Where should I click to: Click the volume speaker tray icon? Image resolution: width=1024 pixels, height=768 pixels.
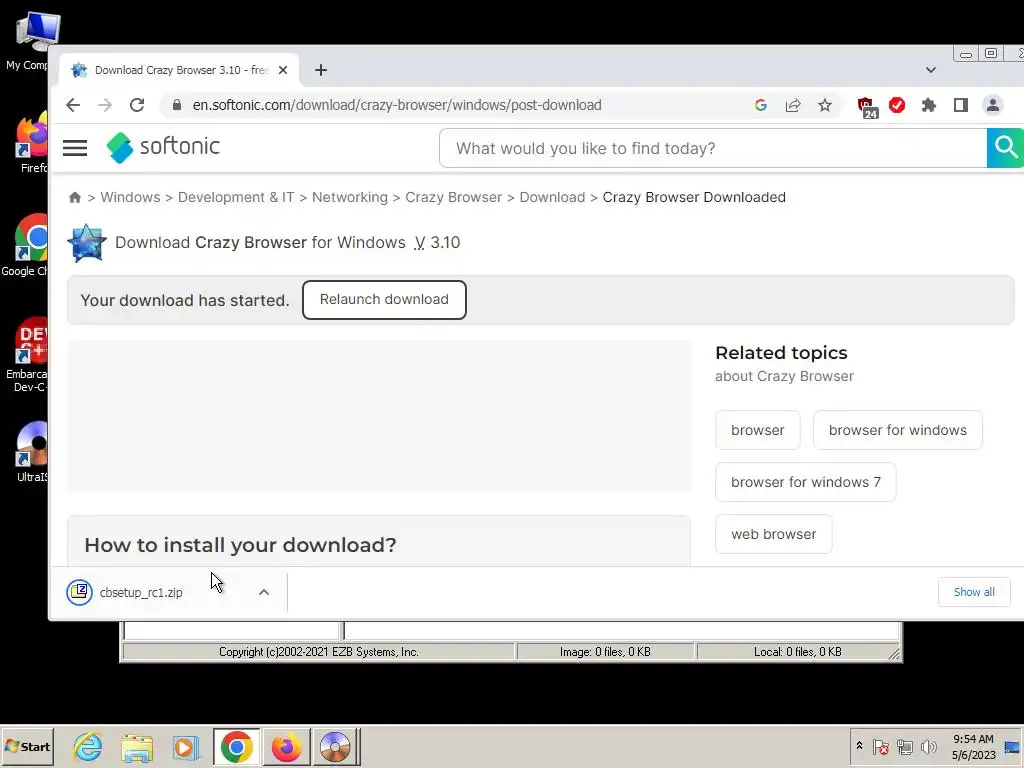[928, 746]
